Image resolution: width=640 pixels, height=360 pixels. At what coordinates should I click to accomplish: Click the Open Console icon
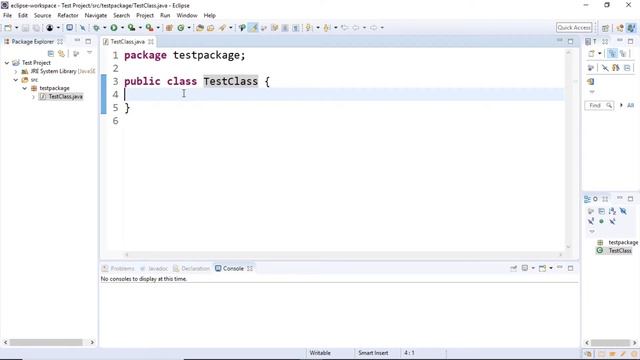click(x=542, y=268)
